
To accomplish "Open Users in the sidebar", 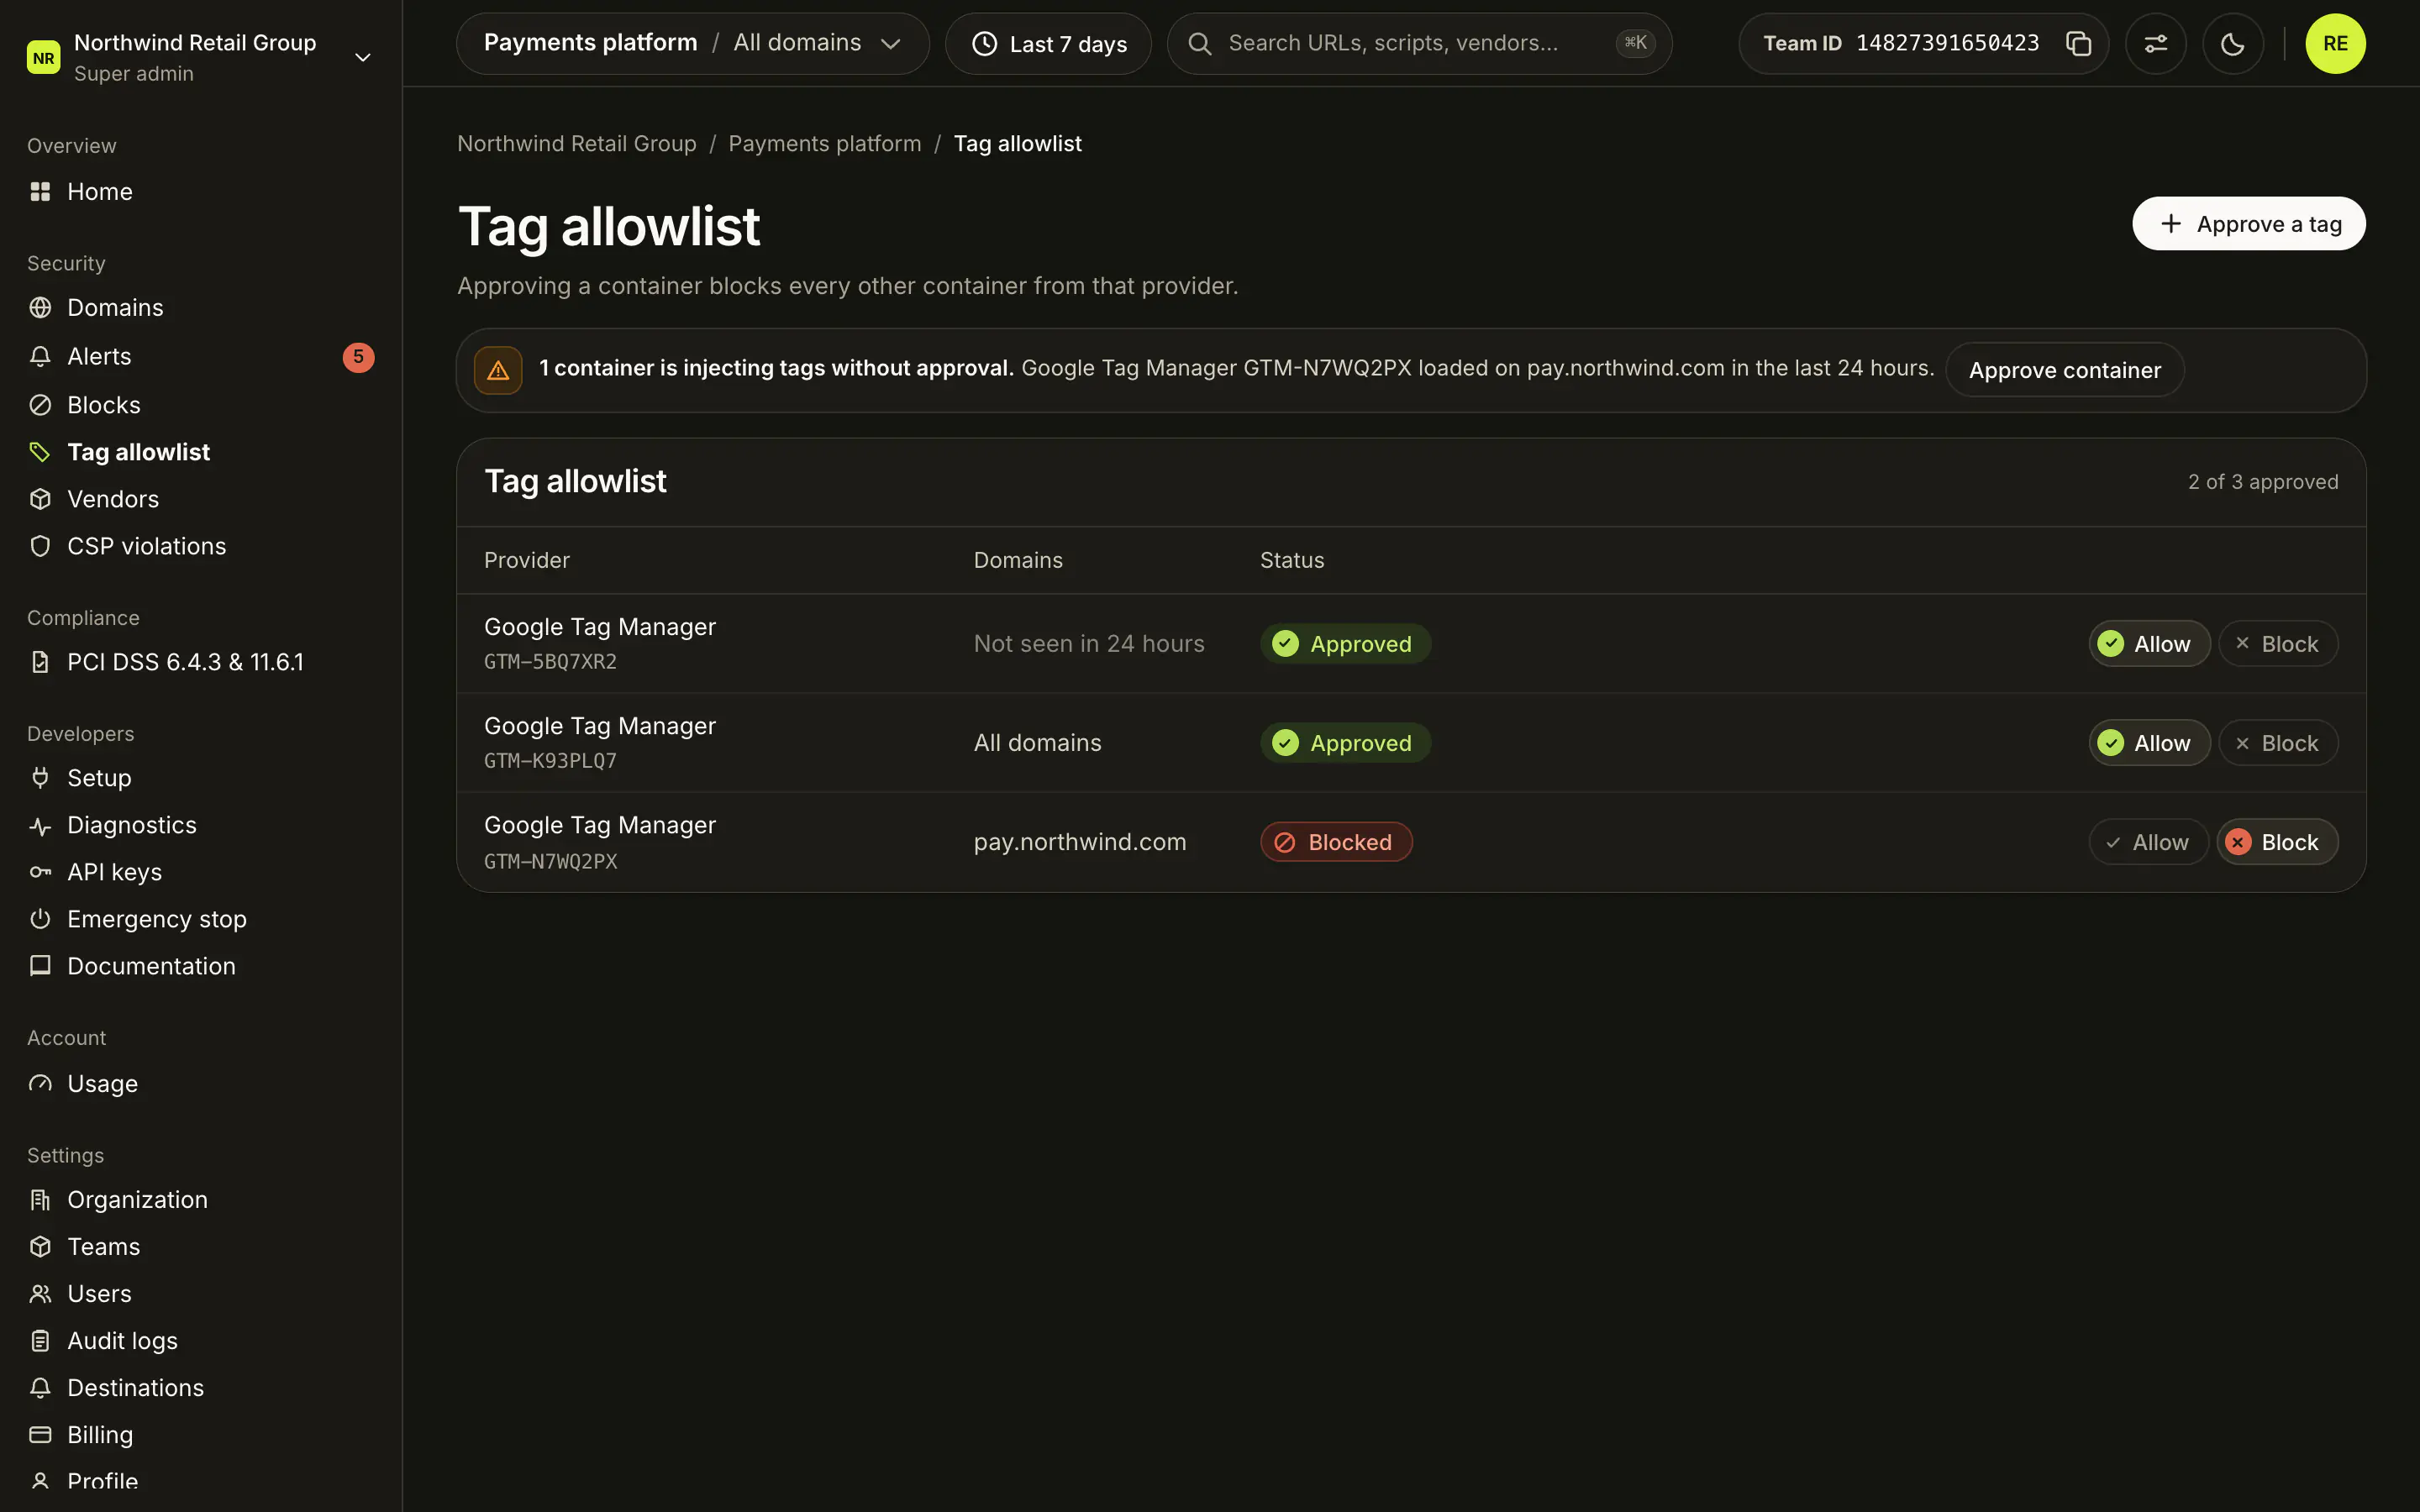I will tap(200, 1294).
